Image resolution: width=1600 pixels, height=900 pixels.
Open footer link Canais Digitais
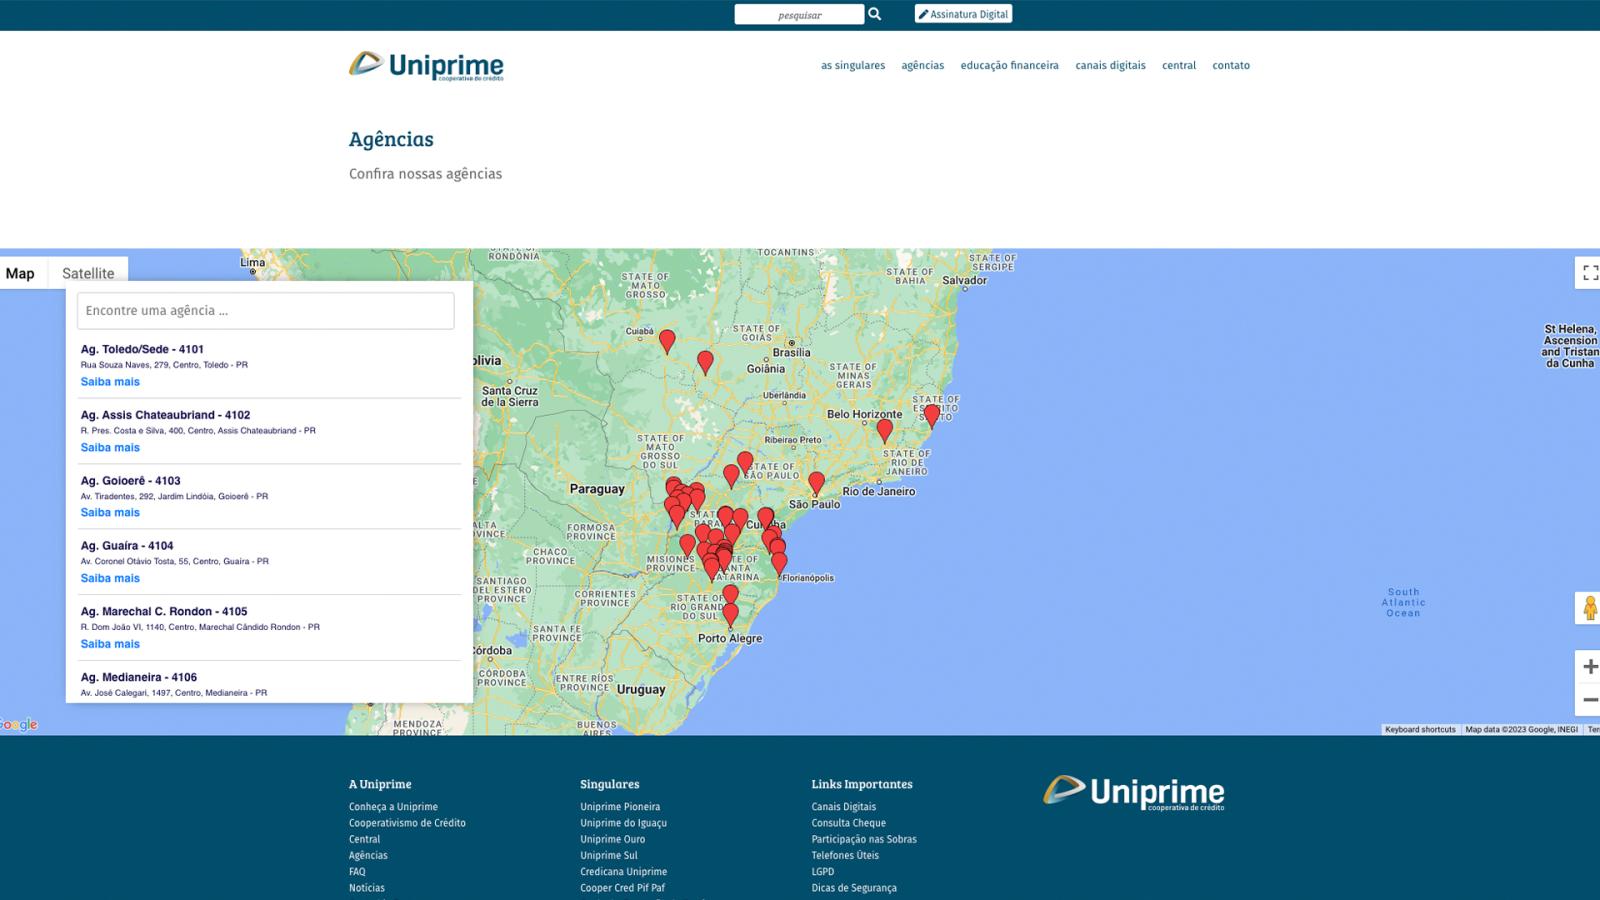pyautogui.click(x=844, y=807)
